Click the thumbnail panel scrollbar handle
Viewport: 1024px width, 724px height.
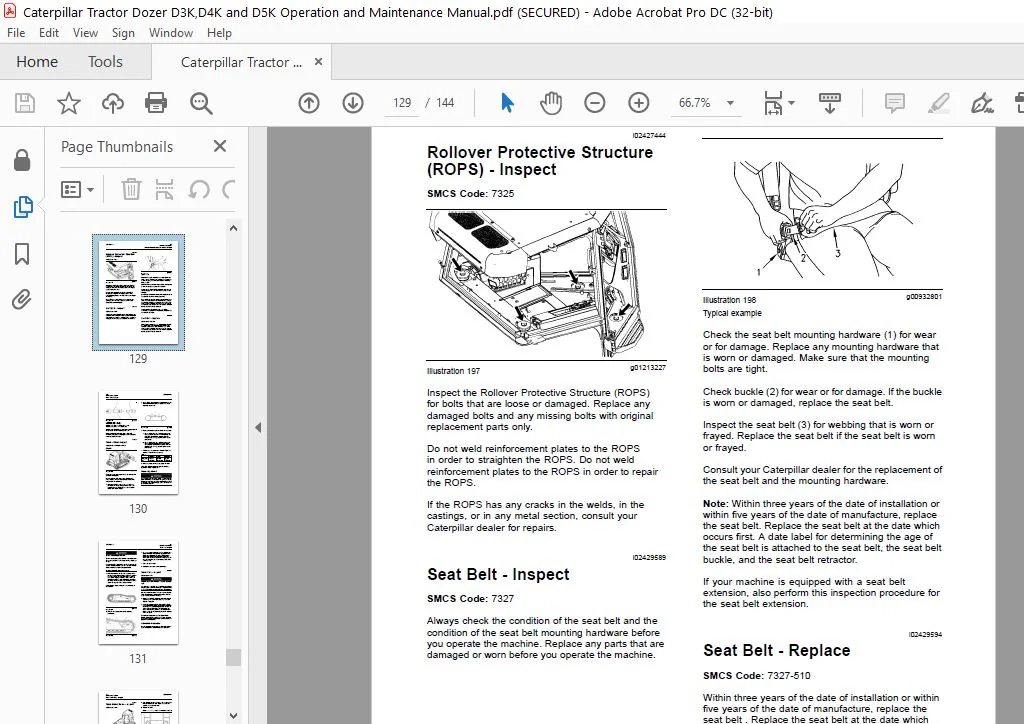tap(234, 657)
